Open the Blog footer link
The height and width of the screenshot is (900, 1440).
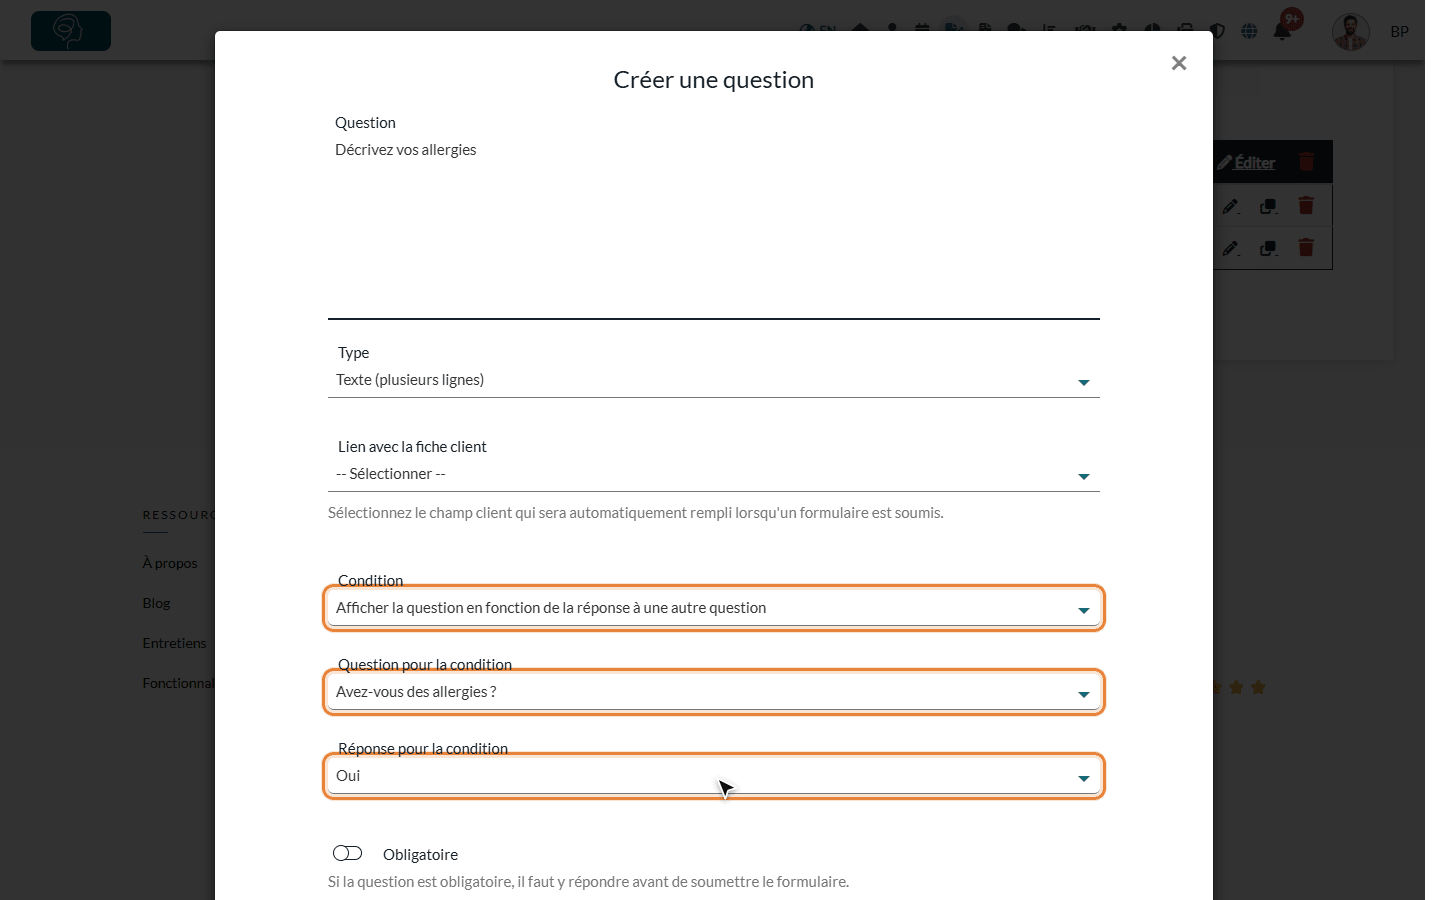156,603
